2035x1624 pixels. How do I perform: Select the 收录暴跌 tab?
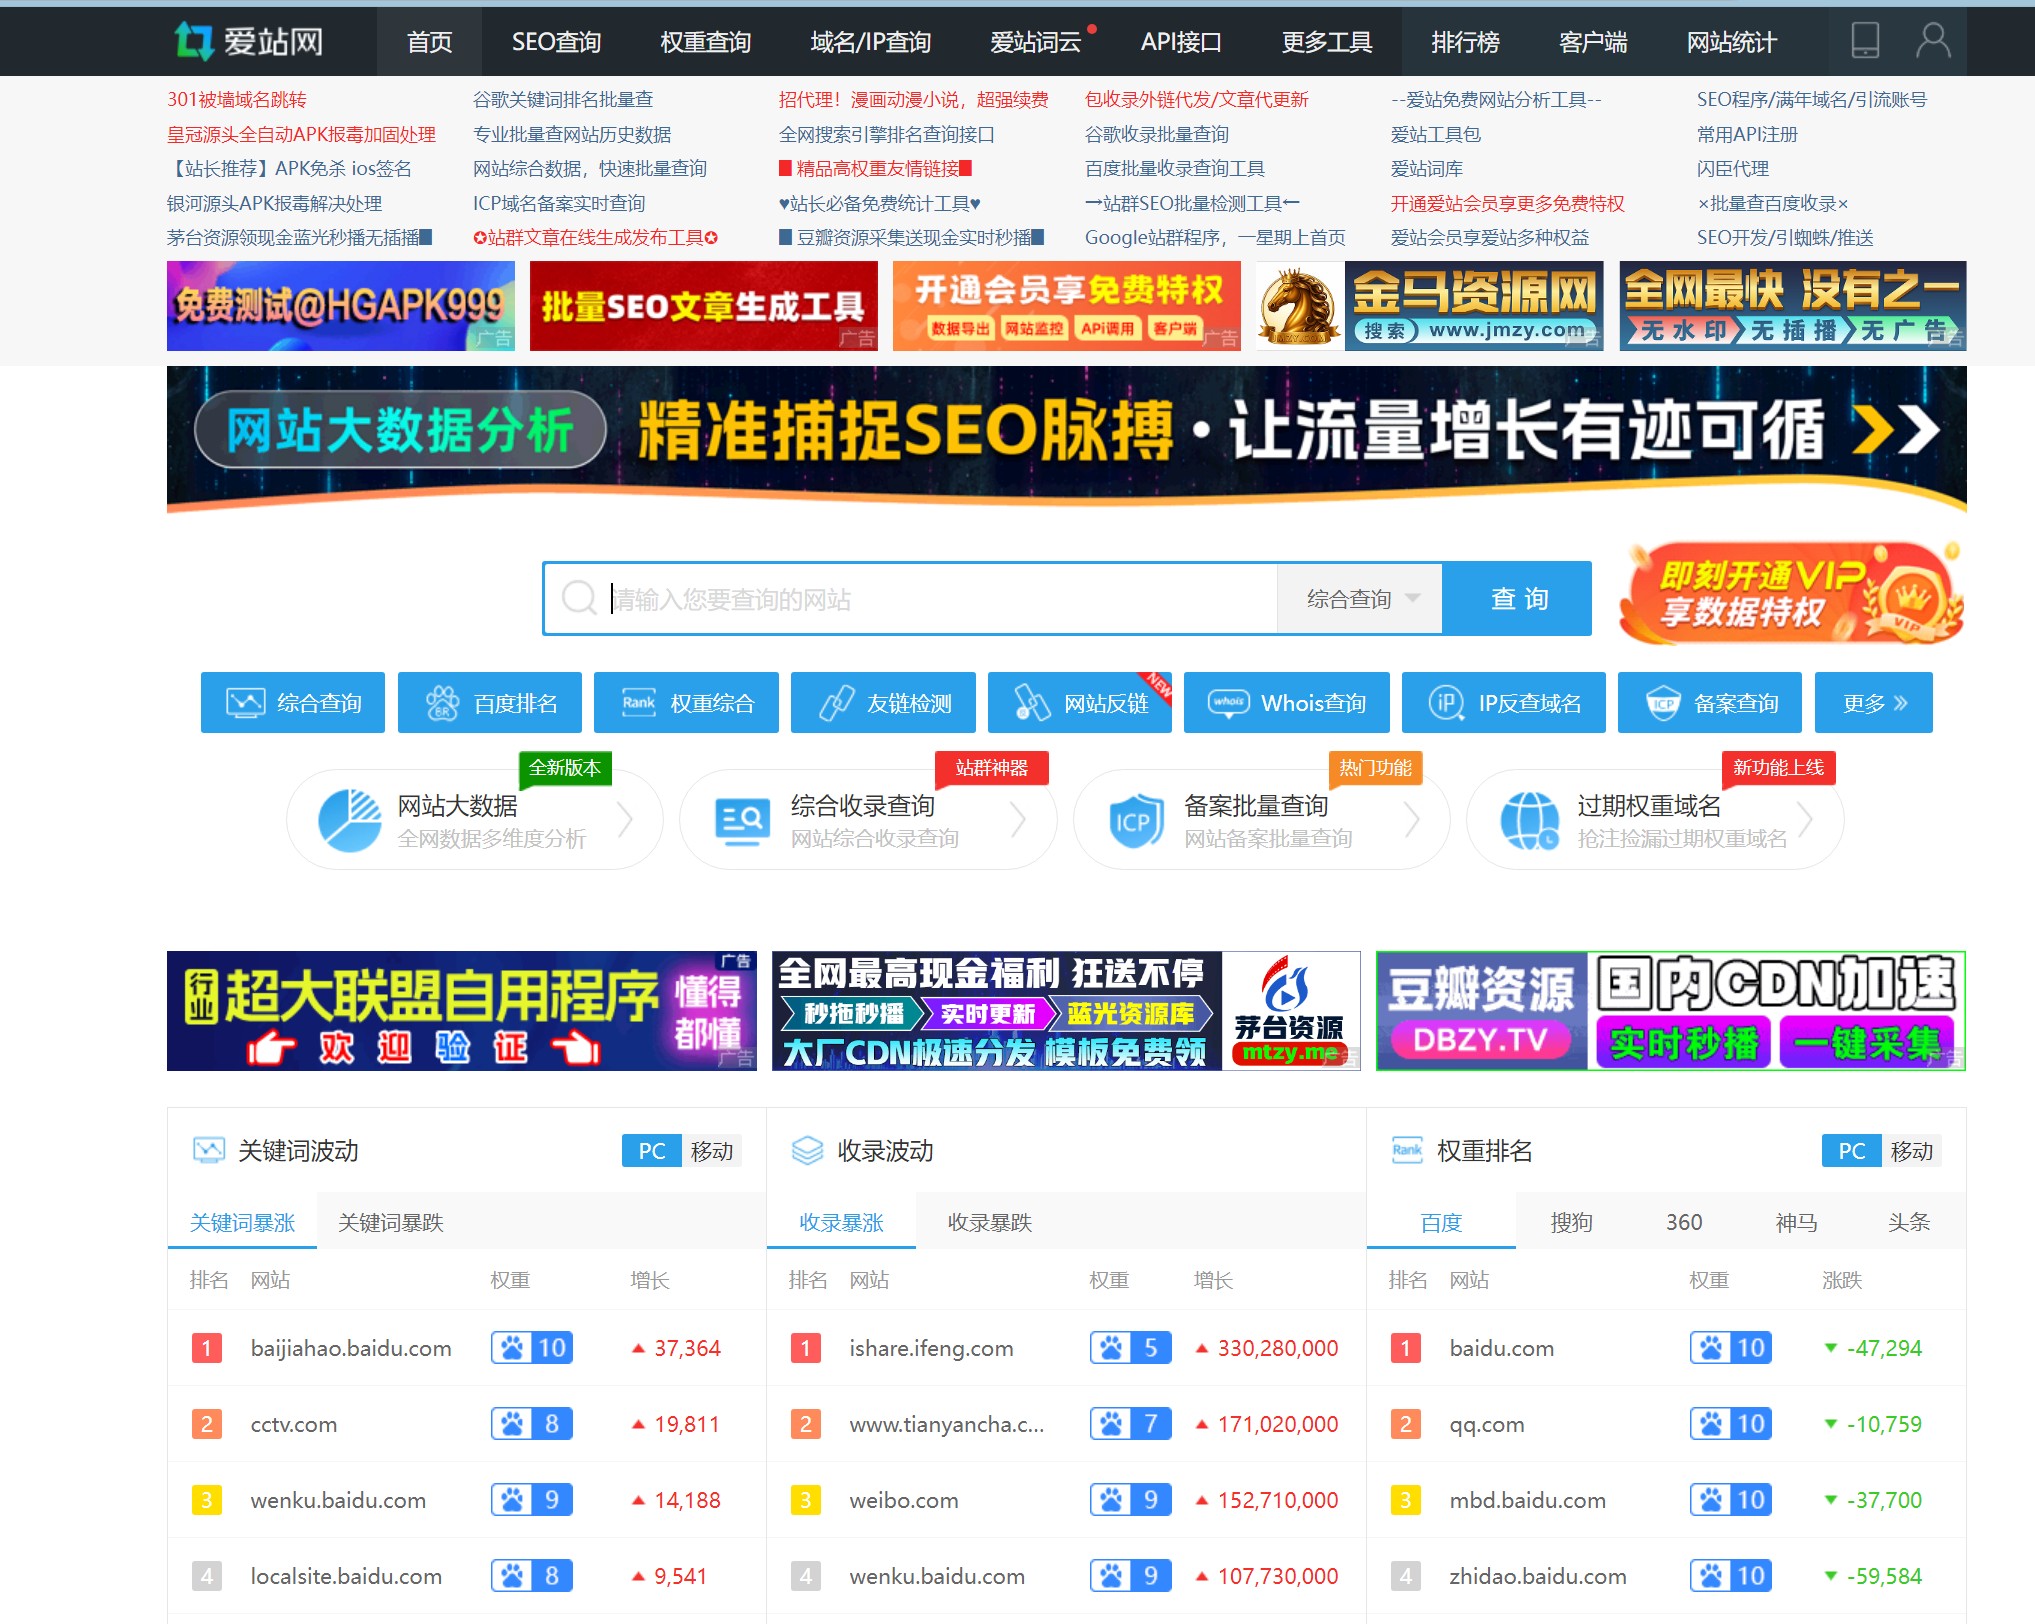coord(990,1222)
